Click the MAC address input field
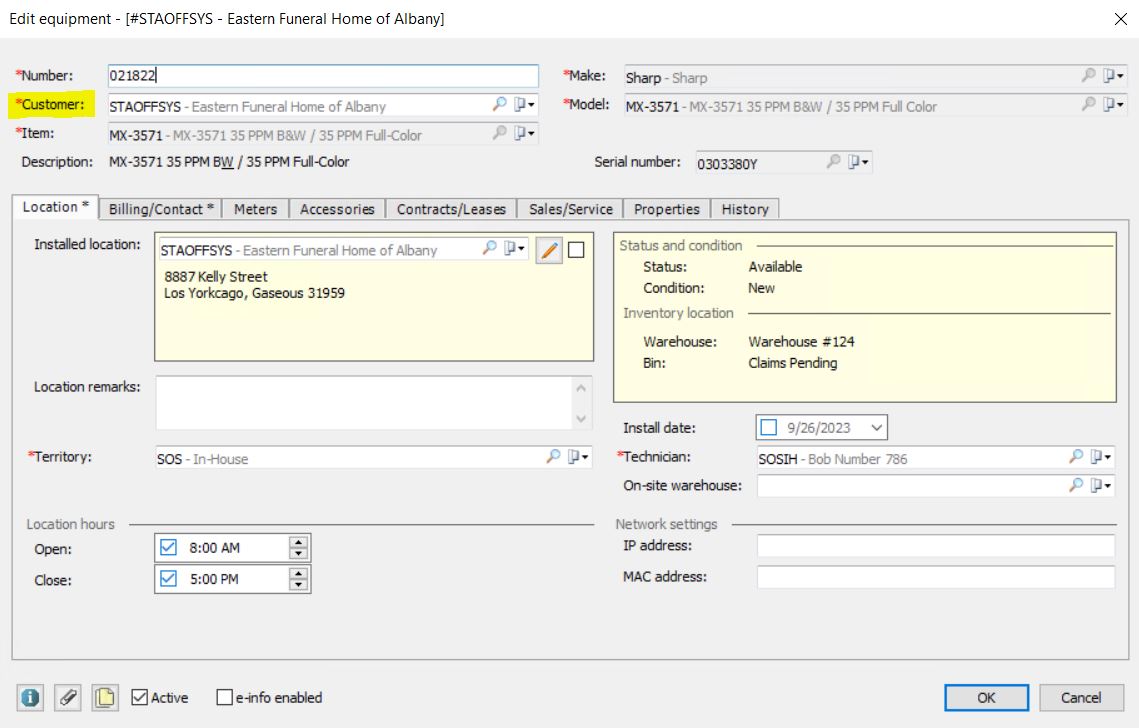This screenshot has width=1139, height=728. pyautogui.click(x=936, y=577)
